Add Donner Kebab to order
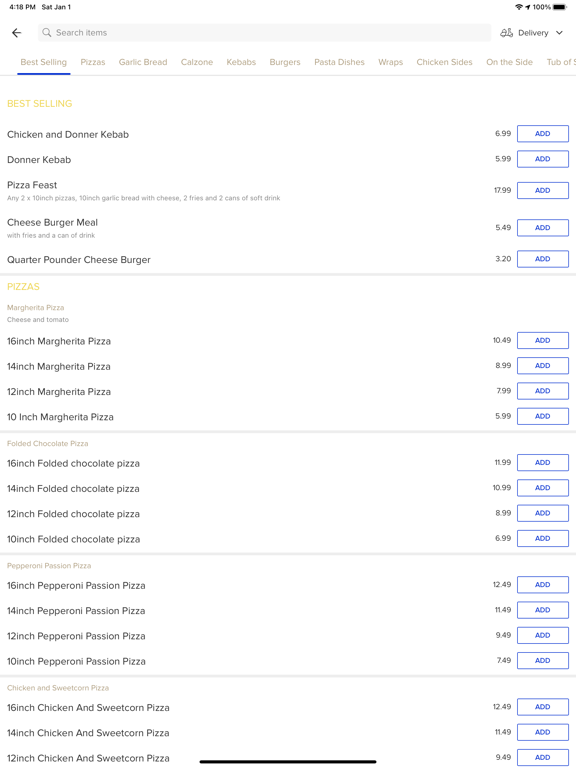The height and width of the screenshot is (768, 576). coord(543,159)
